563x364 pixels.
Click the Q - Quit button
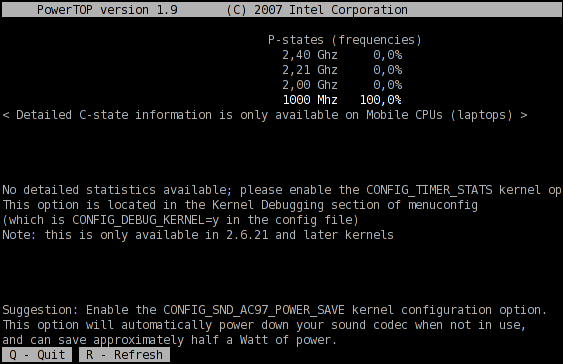pyautogui.click(x=37, y=355)
